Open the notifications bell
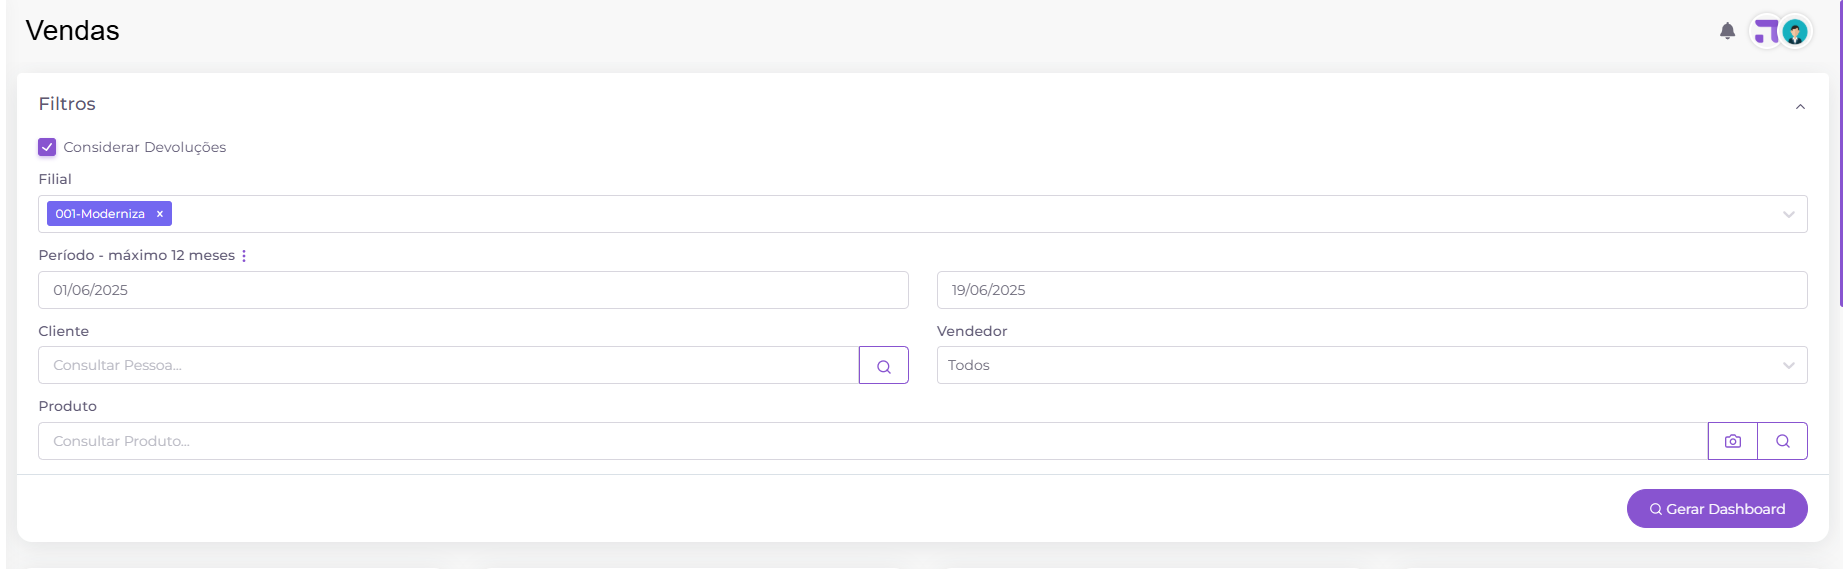Viewport: 1843px width, 569px height. click(1727, 31)
